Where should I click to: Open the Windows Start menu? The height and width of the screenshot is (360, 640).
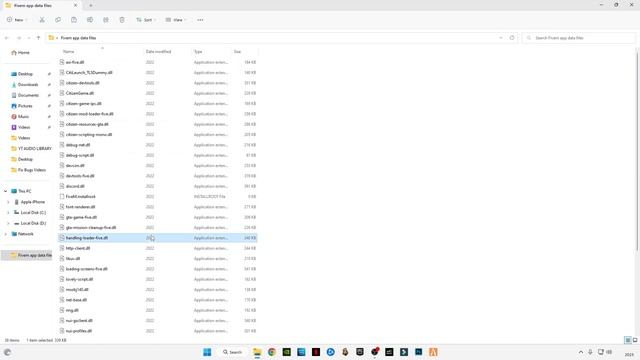(207, 352)
